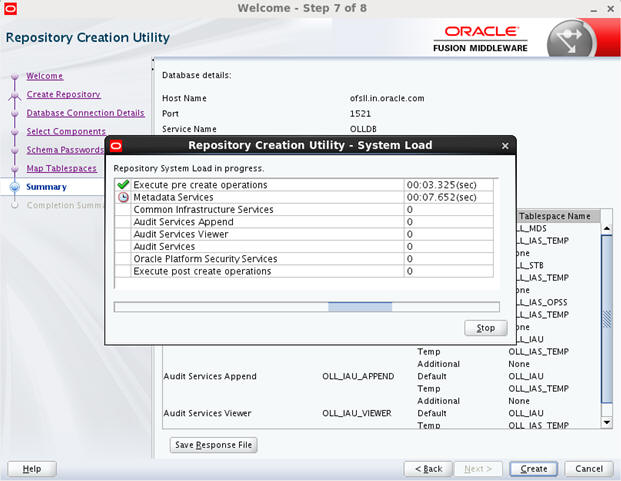This screenshot has height=481, width=621.
Task: Click the Oracle icon in the main window title bar
Action: [x=10, y=8]
